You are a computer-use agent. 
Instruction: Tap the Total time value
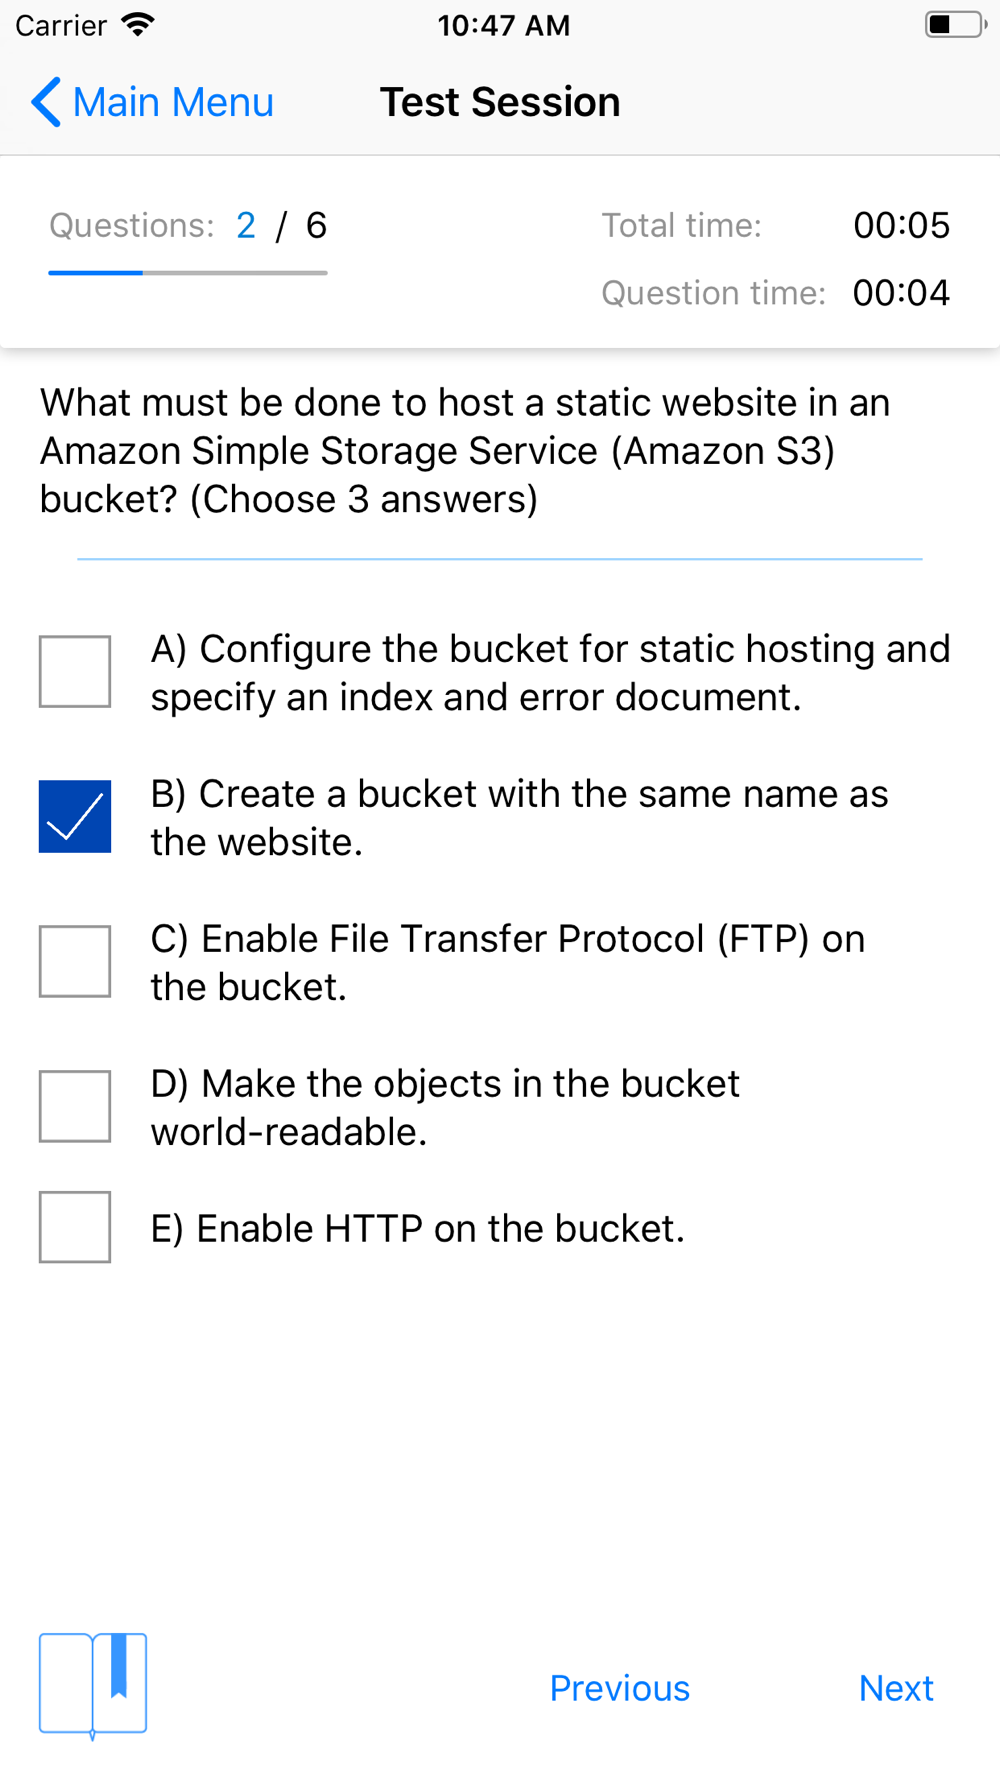pos(901,226)
